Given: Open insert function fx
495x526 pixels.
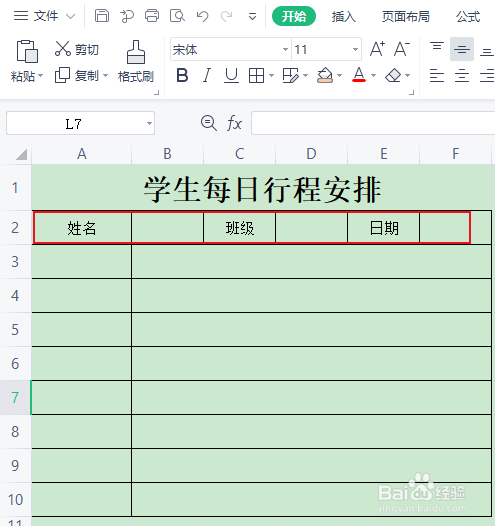Looking at the screenshot, I should [x=234, y=123].
